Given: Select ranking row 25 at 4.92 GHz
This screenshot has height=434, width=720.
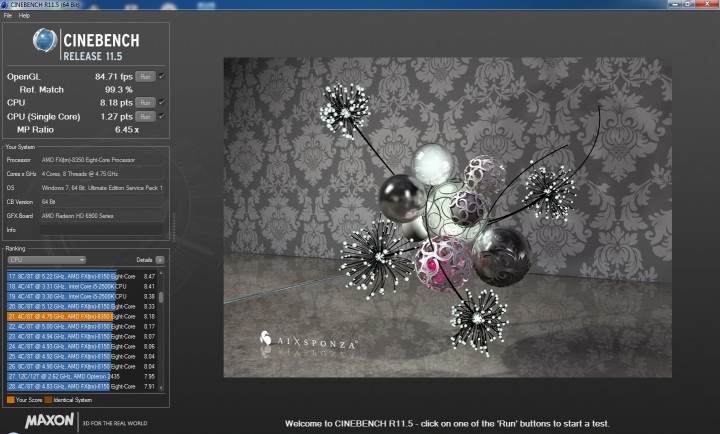Looking at the screenshot, I should [x=82, y=357].
